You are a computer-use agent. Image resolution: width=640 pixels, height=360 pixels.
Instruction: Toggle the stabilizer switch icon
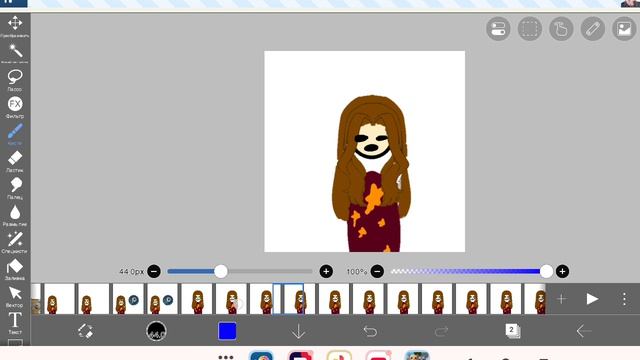(498, 29)
